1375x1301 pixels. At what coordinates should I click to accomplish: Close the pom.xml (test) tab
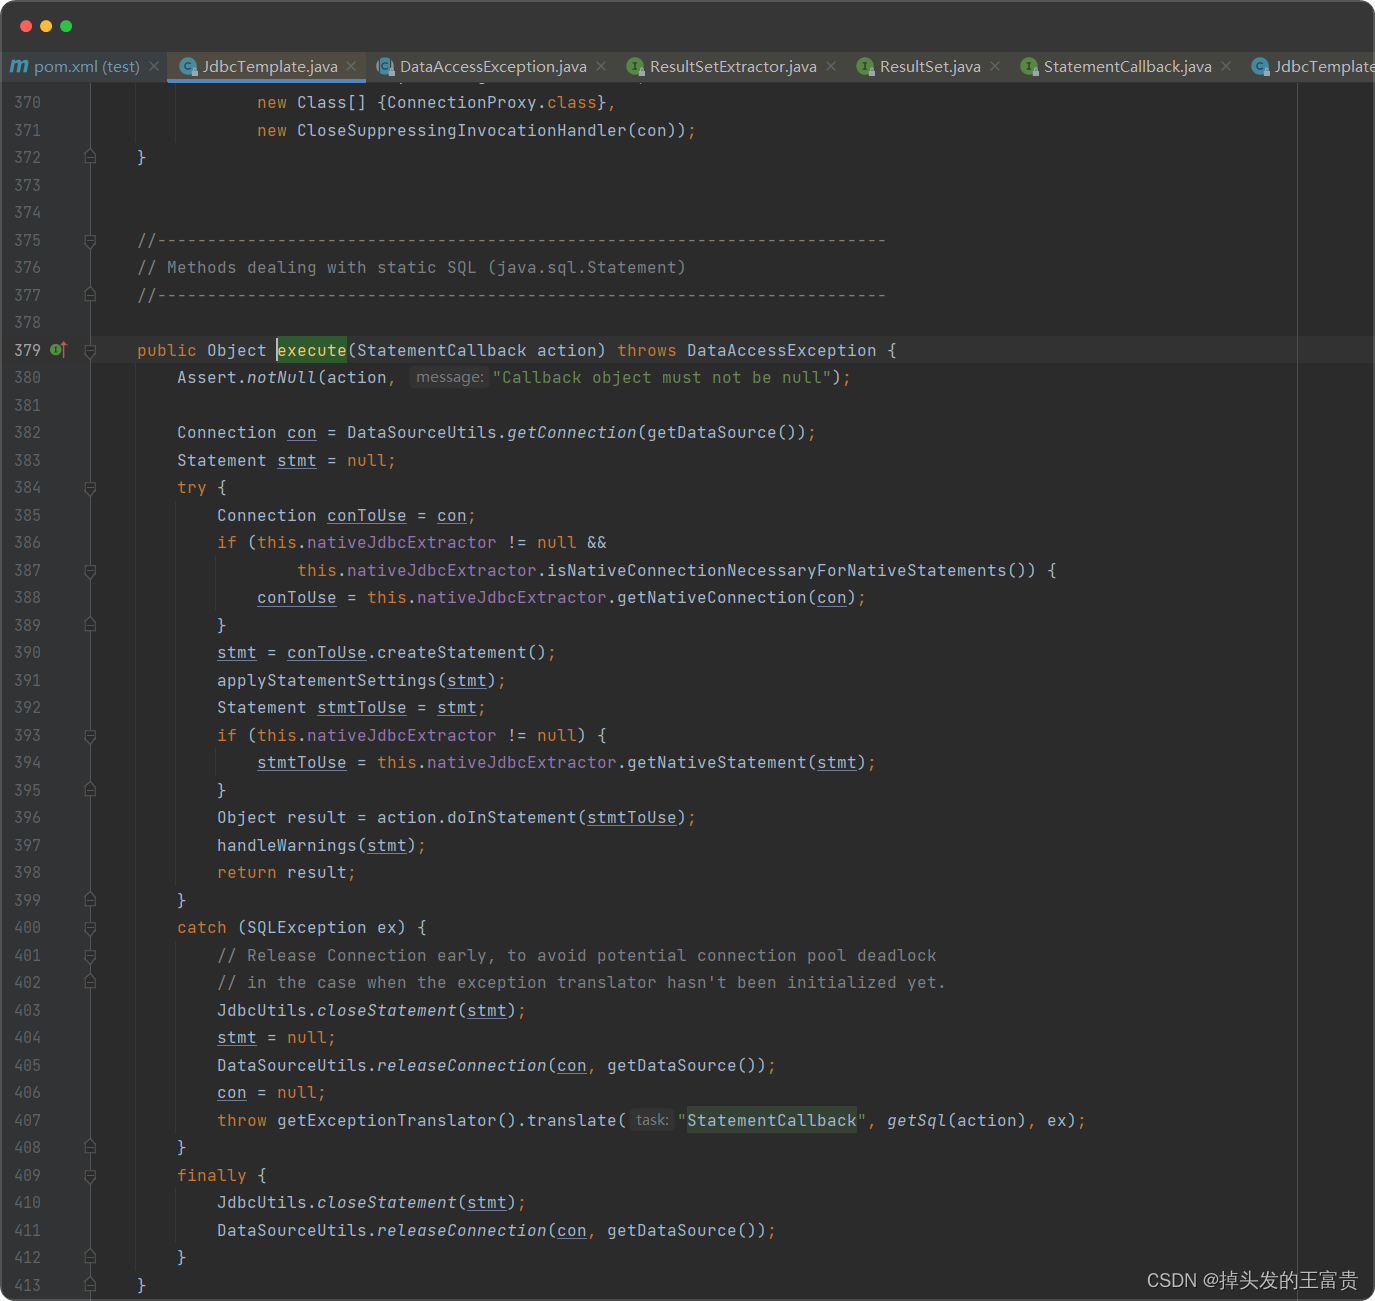click(154, 66)
